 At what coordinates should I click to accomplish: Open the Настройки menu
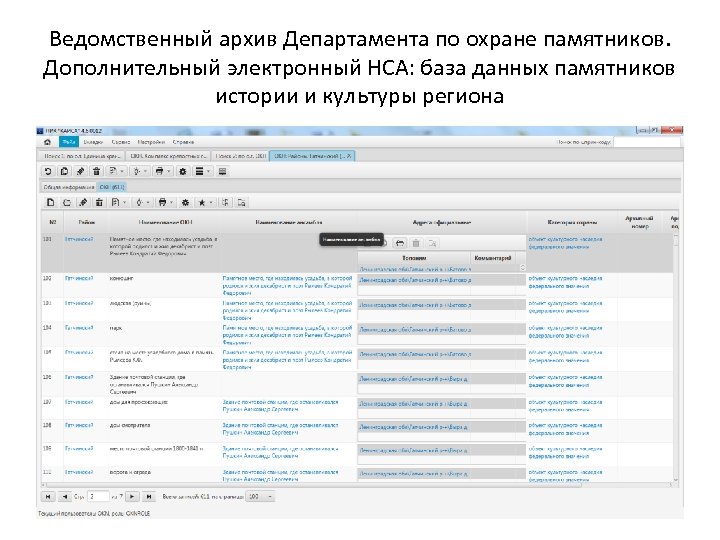151,142
